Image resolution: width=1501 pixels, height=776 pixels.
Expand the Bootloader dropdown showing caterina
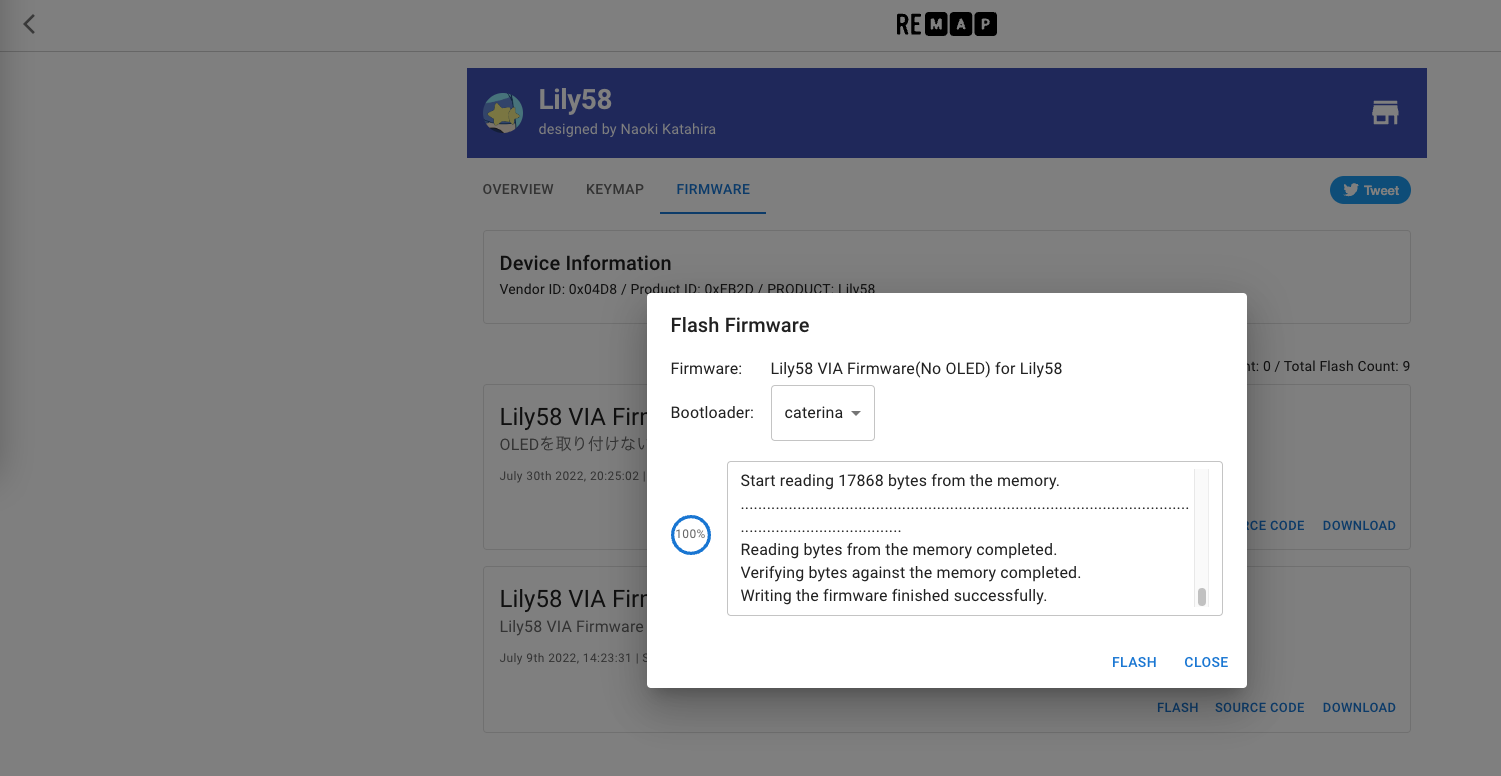click(822, 413)
